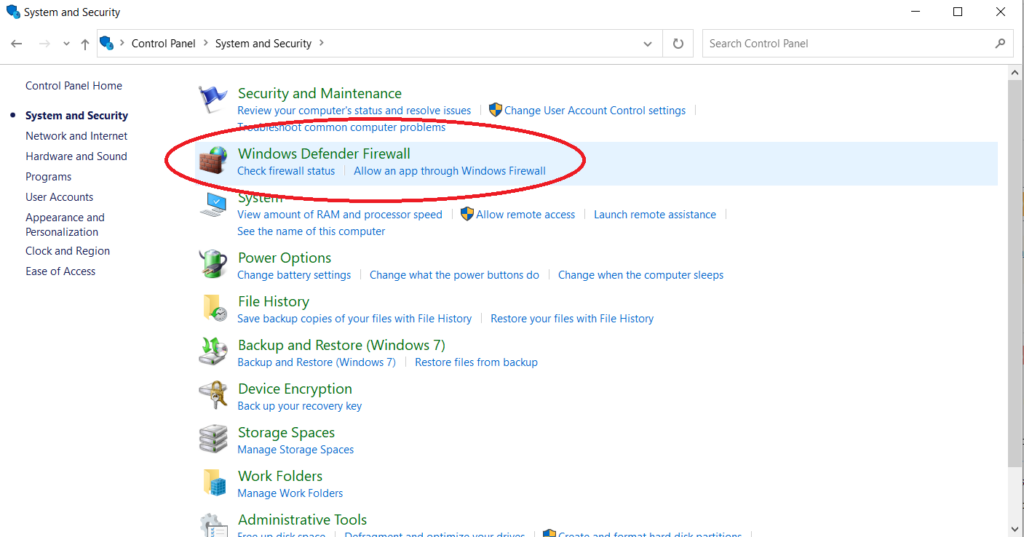The width and height of the screenshot is (1024, 537).
Task: Refresh the Control Panel view
Action: click(x=678, y=44)
